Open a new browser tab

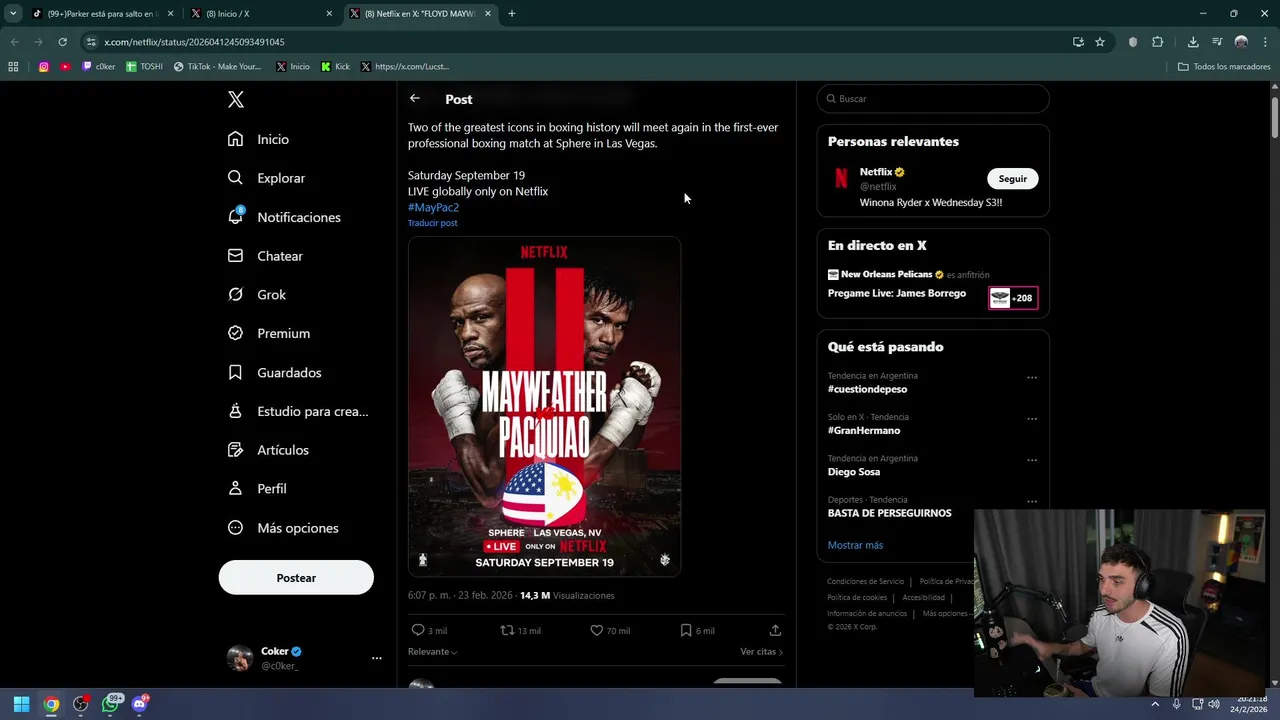click(x=512, y=14)
